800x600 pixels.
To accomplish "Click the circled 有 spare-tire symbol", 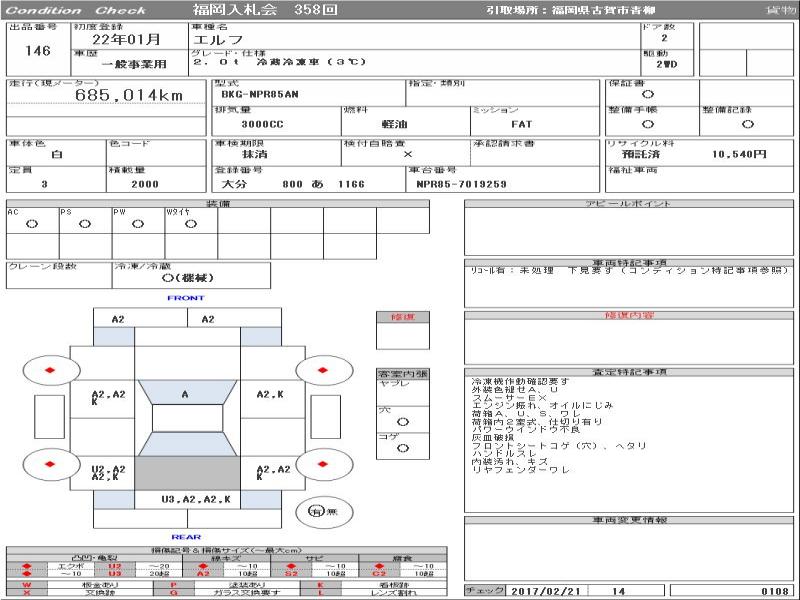I will click(x=317, y=510).
